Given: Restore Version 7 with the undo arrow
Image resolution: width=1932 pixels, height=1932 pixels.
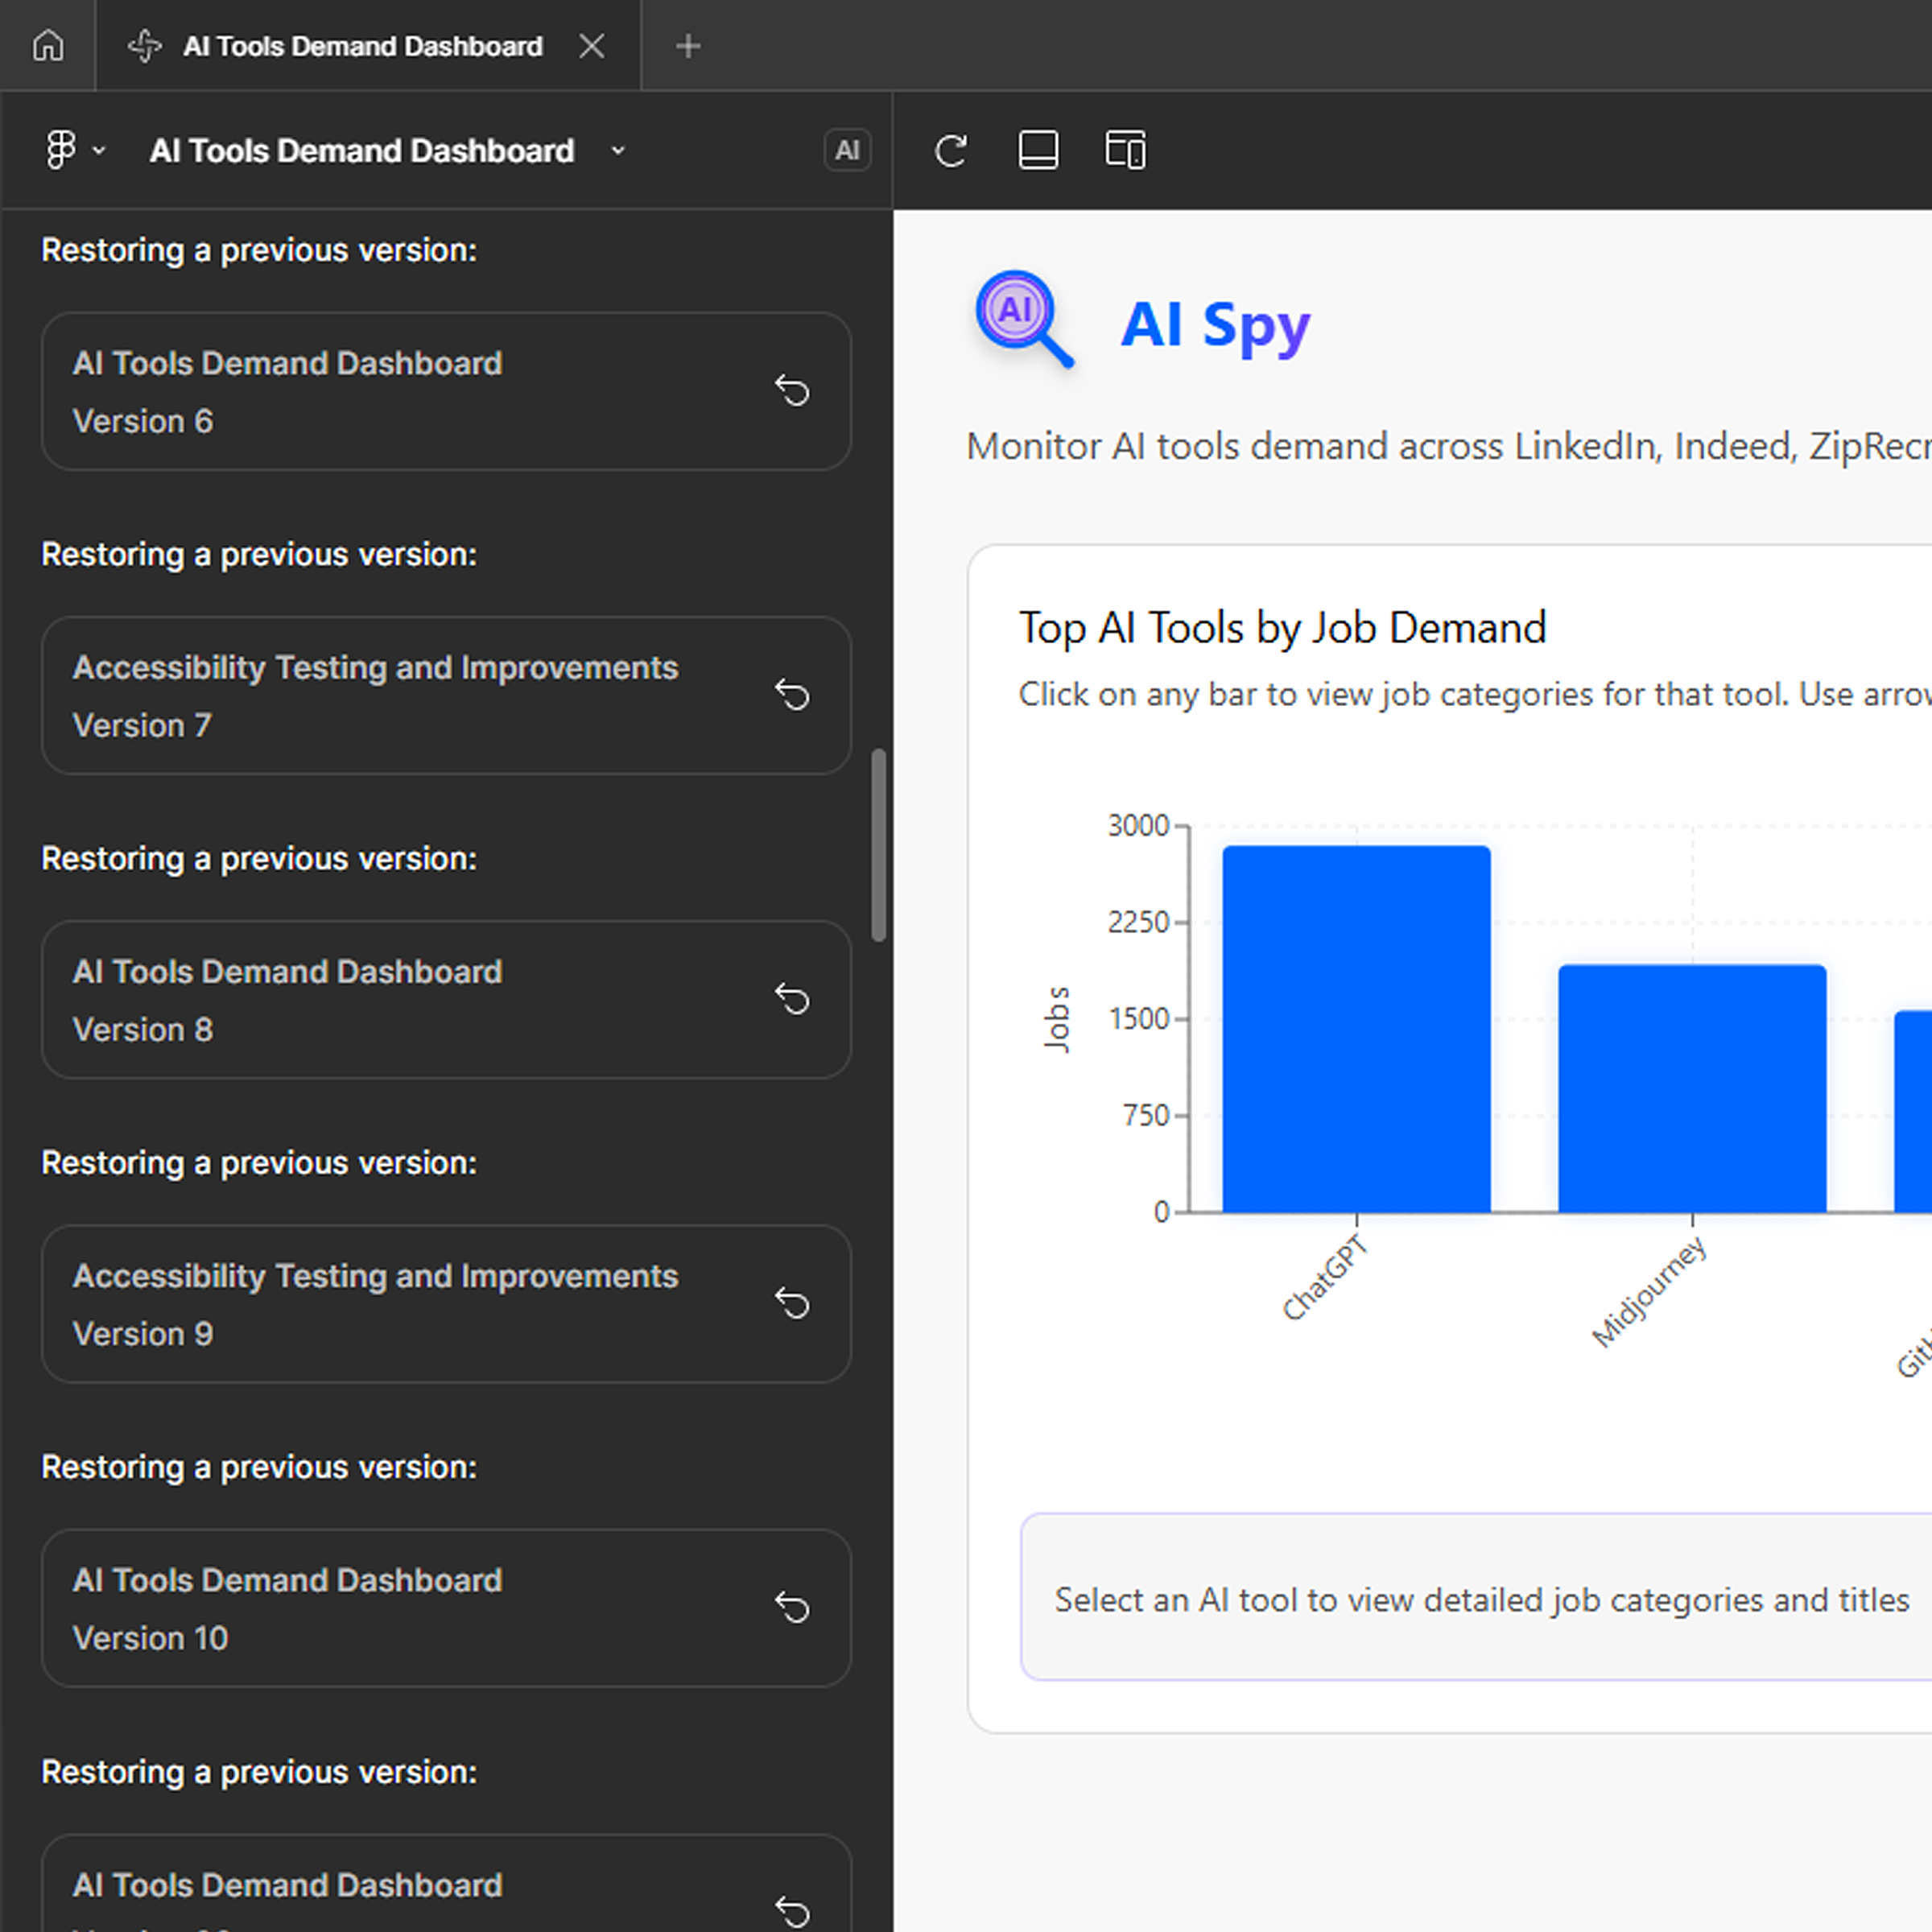Looking at the screenshot, I should [x=792, y=695].
